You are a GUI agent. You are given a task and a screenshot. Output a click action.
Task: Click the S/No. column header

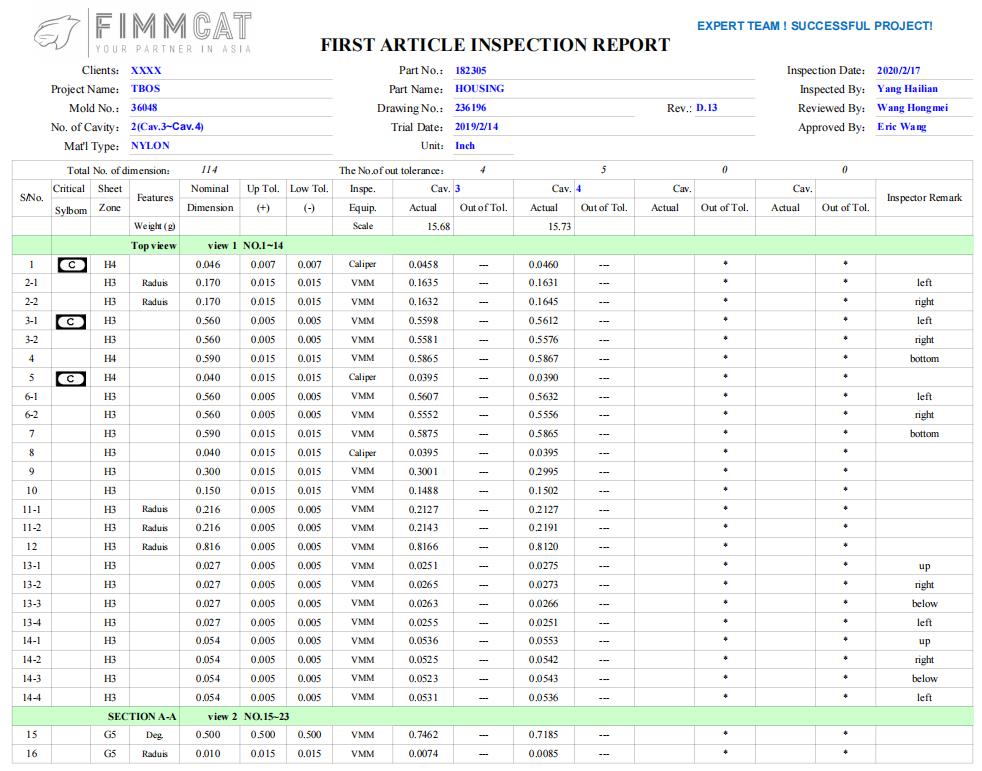point(31,197)
